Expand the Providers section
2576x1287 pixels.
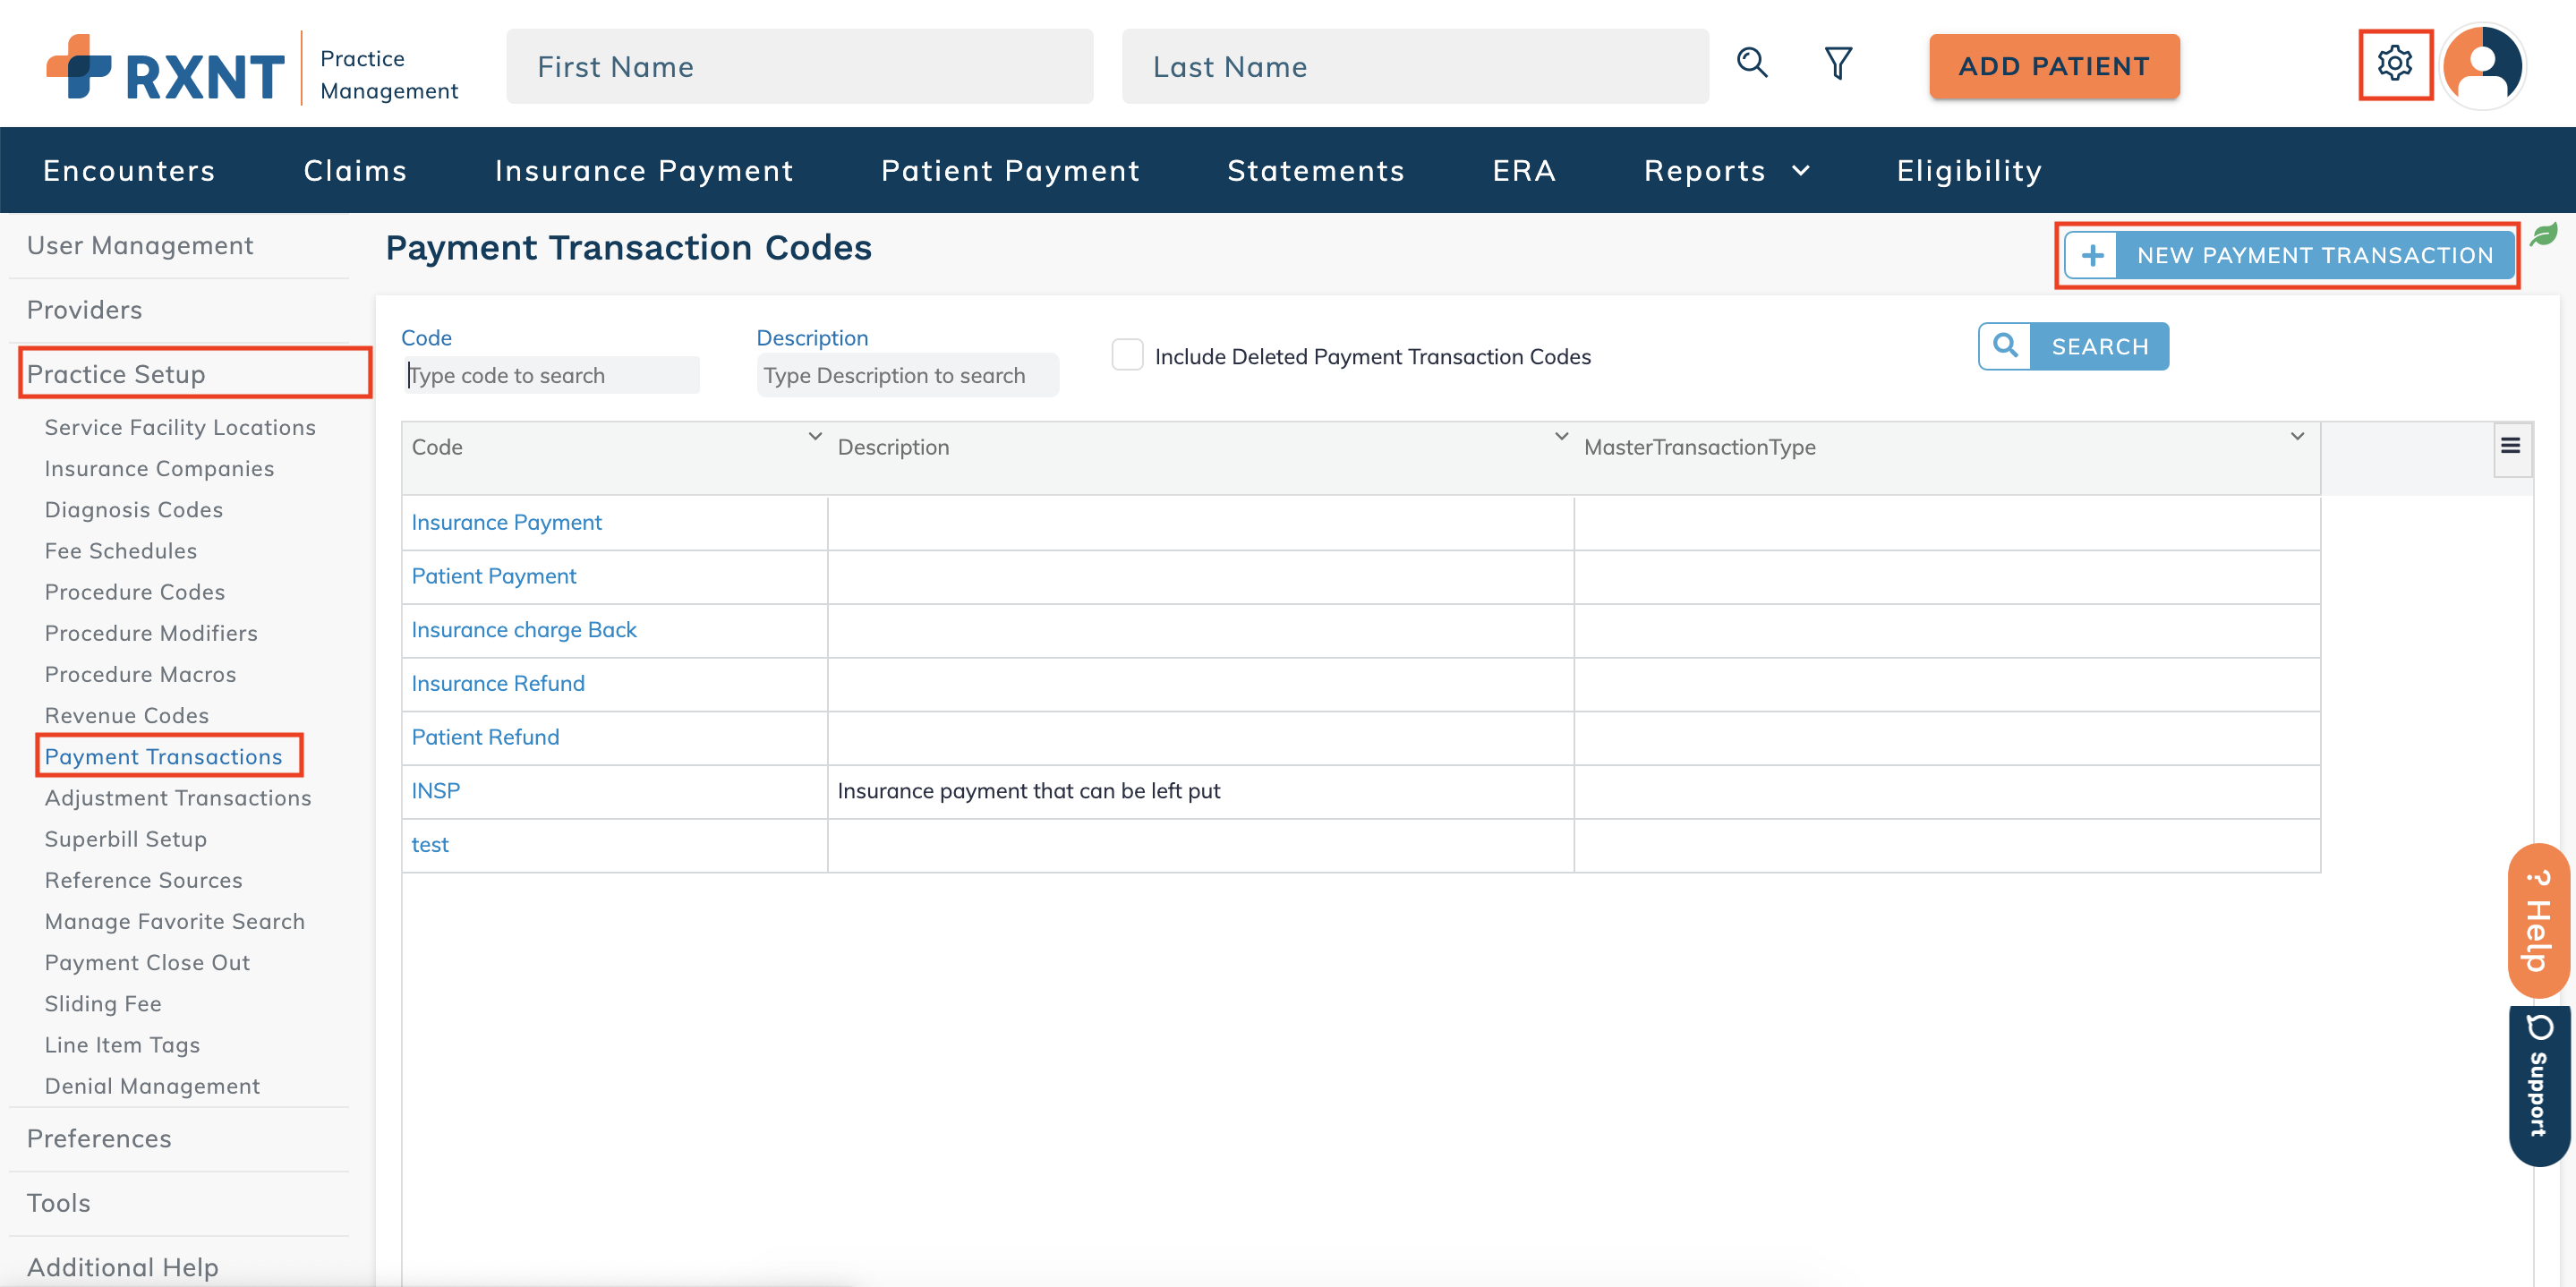point(84,309)
